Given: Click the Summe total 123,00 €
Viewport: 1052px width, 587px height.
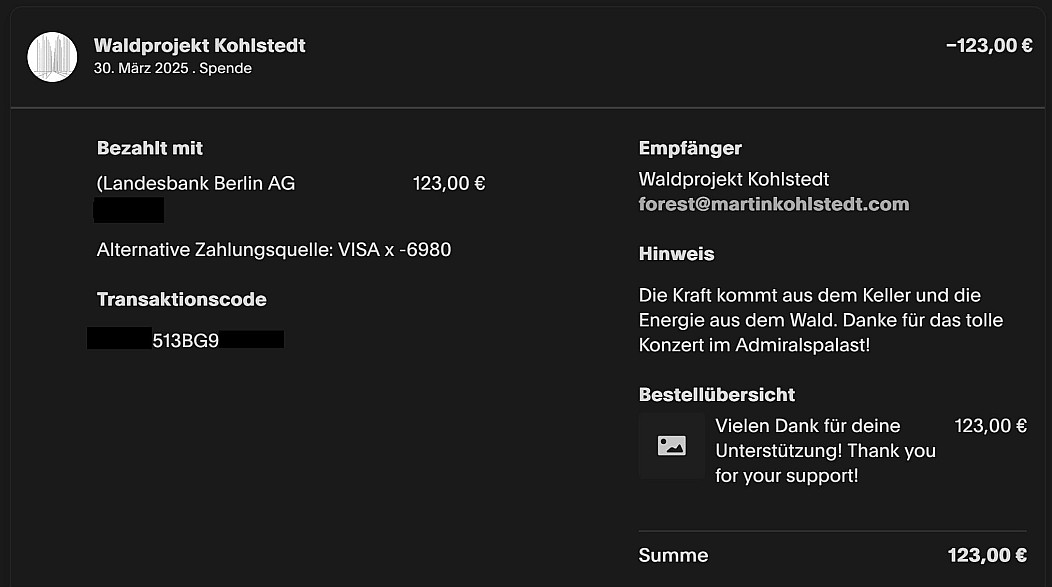Looking at the screenshot, I should pos(986,555).
